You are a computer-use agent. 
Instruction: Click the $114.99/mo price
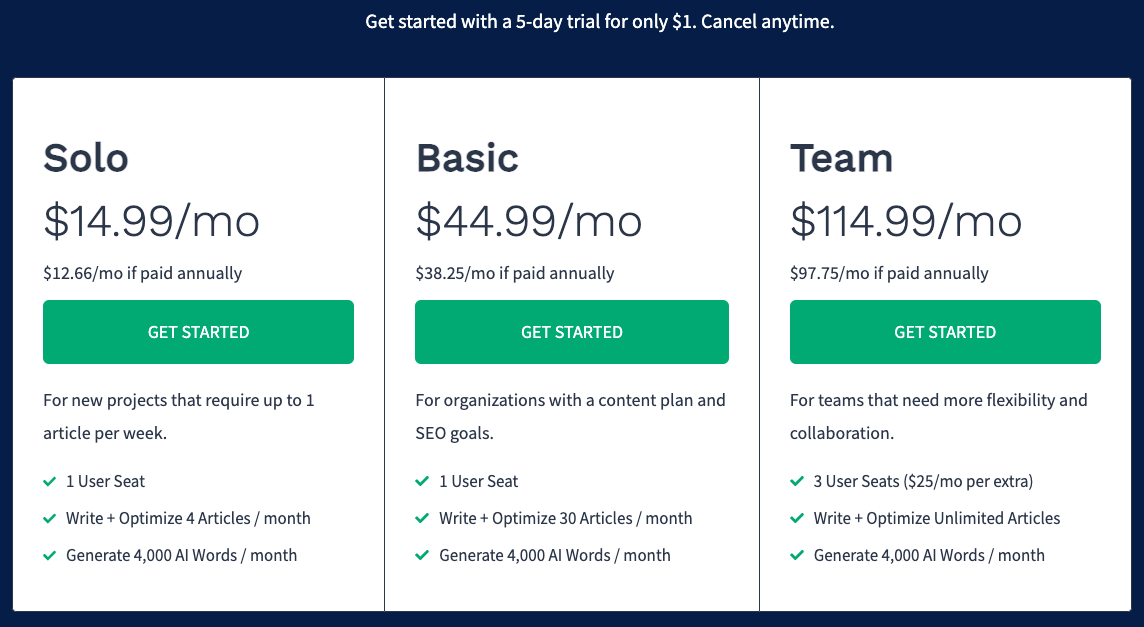pos(906,221)
